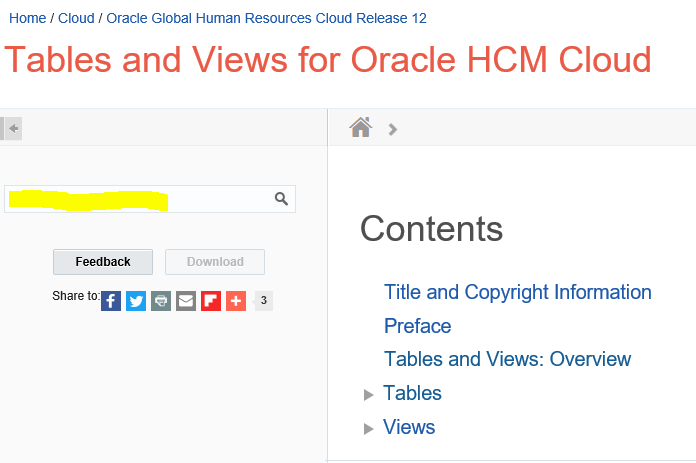This screenshot has width=696, height=463.
Task: Share to Twitter
Action: (x=136, y=301)
